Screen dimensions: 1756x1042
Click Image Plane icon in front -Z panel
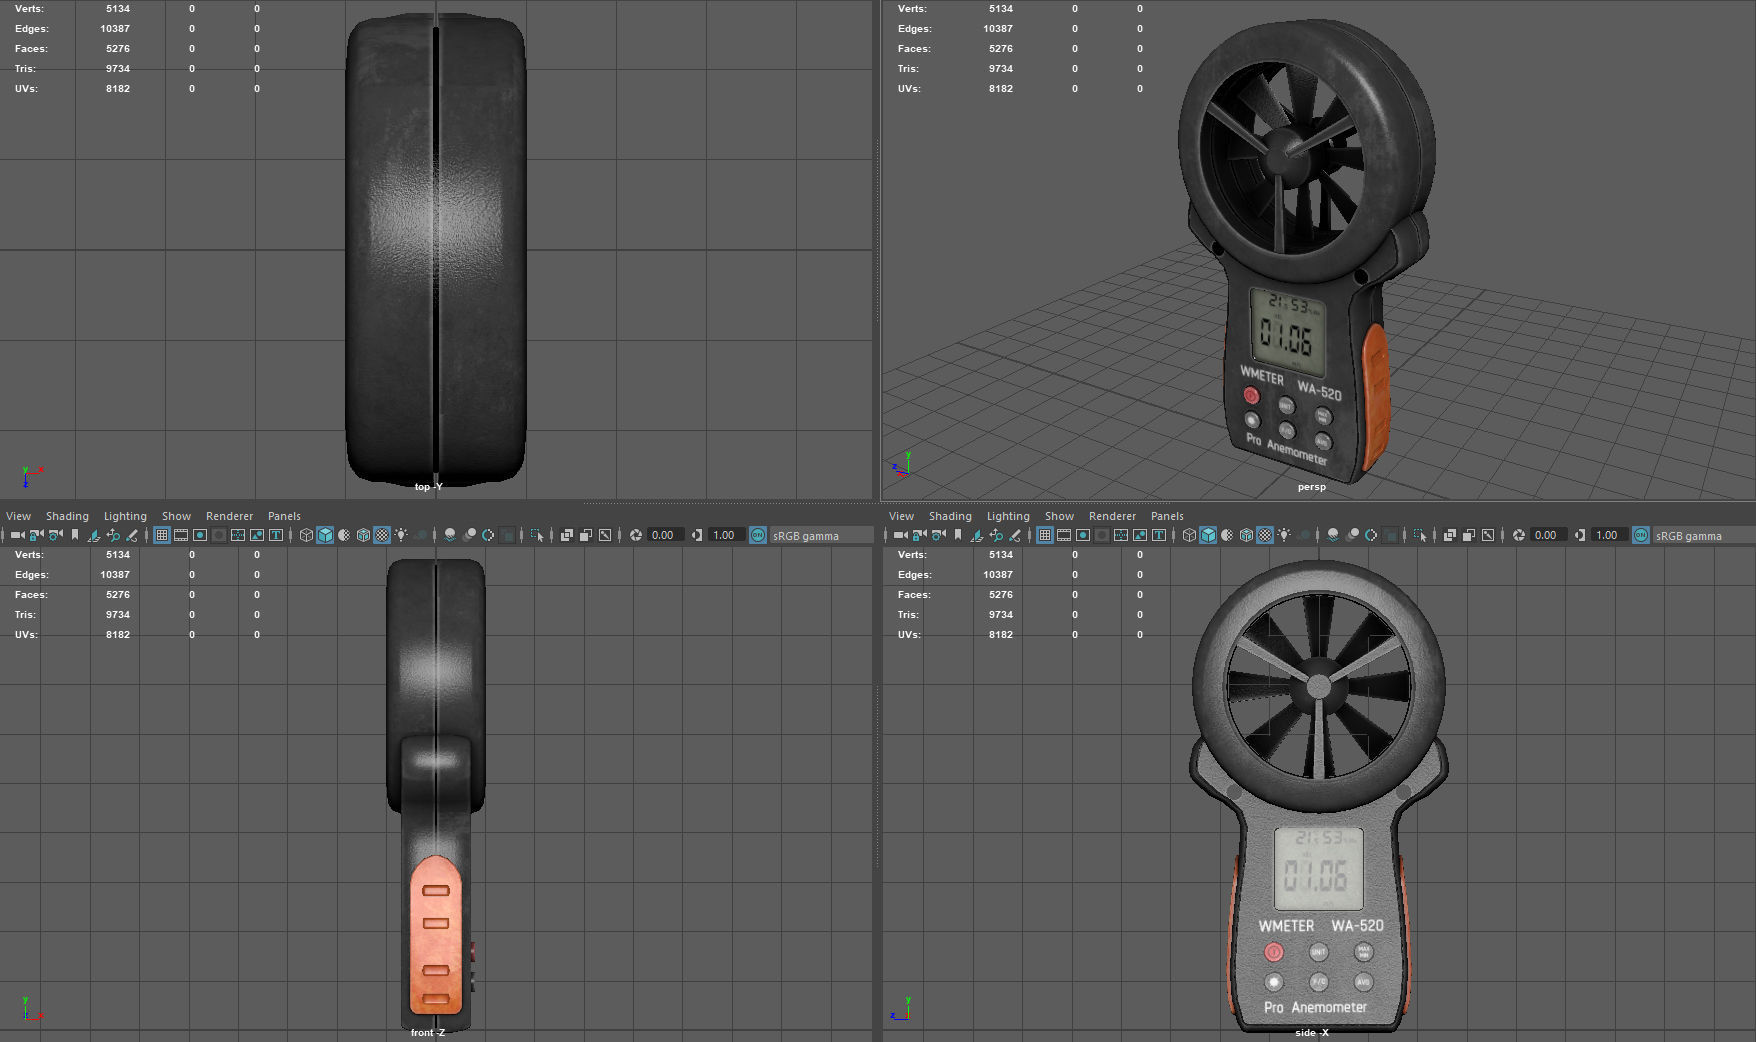click(94, 535)
